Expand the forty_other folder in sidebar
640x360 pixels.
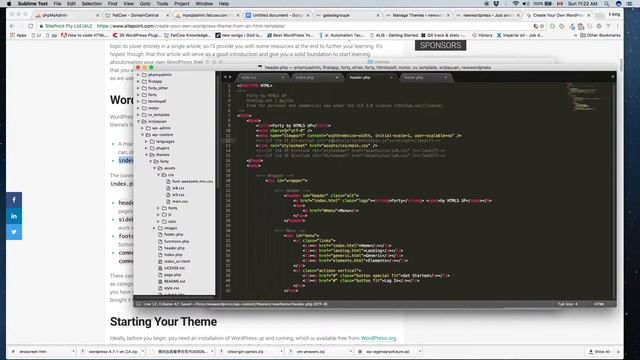coord(138,88)
